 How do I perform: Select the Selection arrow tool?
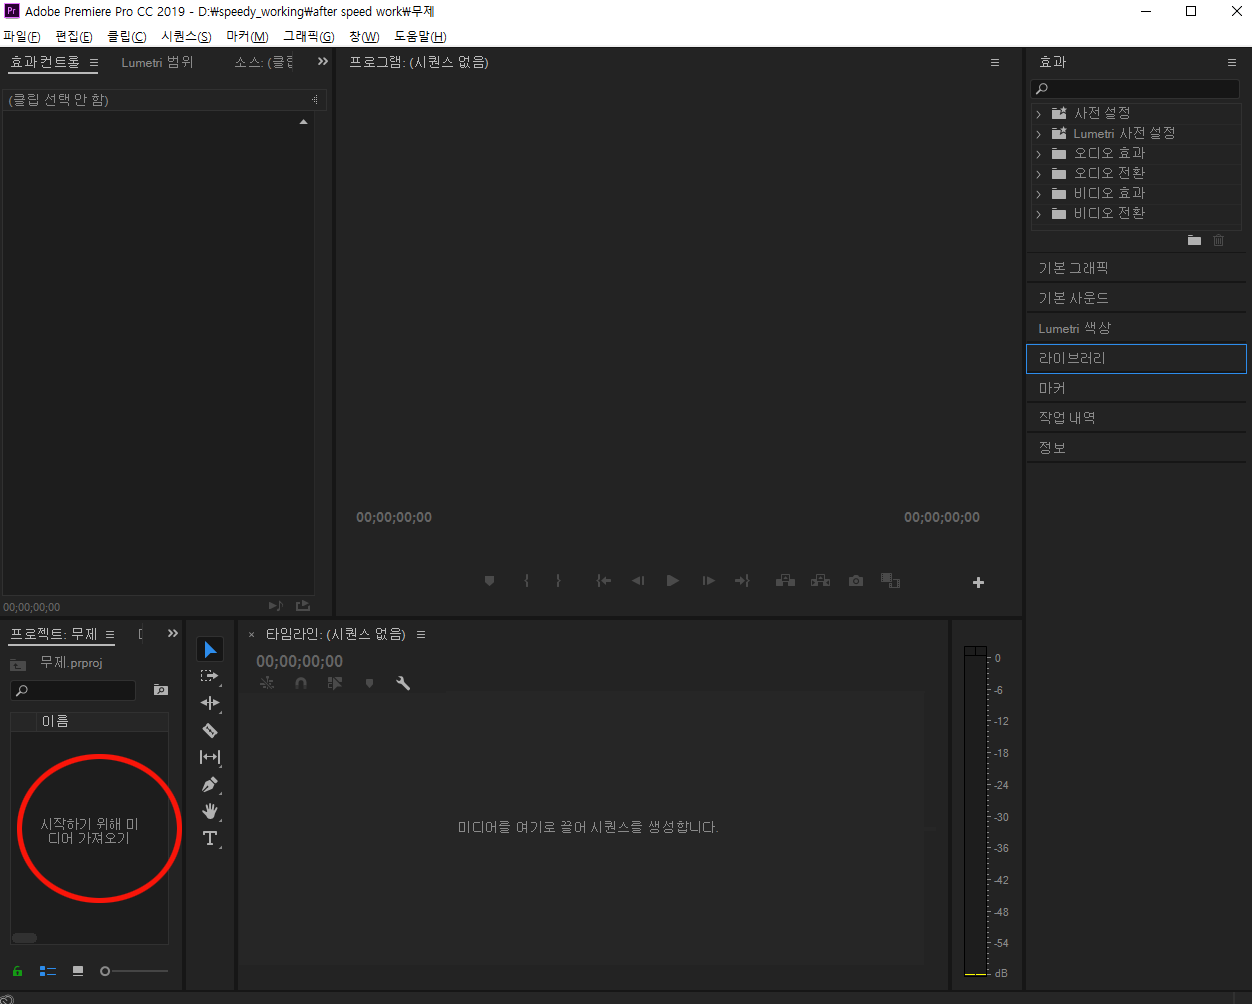tap(210, 650)
